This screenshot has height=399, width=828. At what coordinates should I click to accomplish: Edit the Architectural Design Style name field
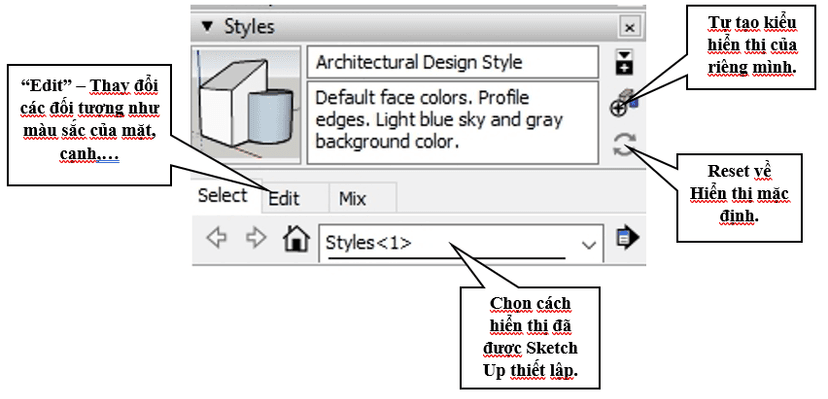[453, 62]
